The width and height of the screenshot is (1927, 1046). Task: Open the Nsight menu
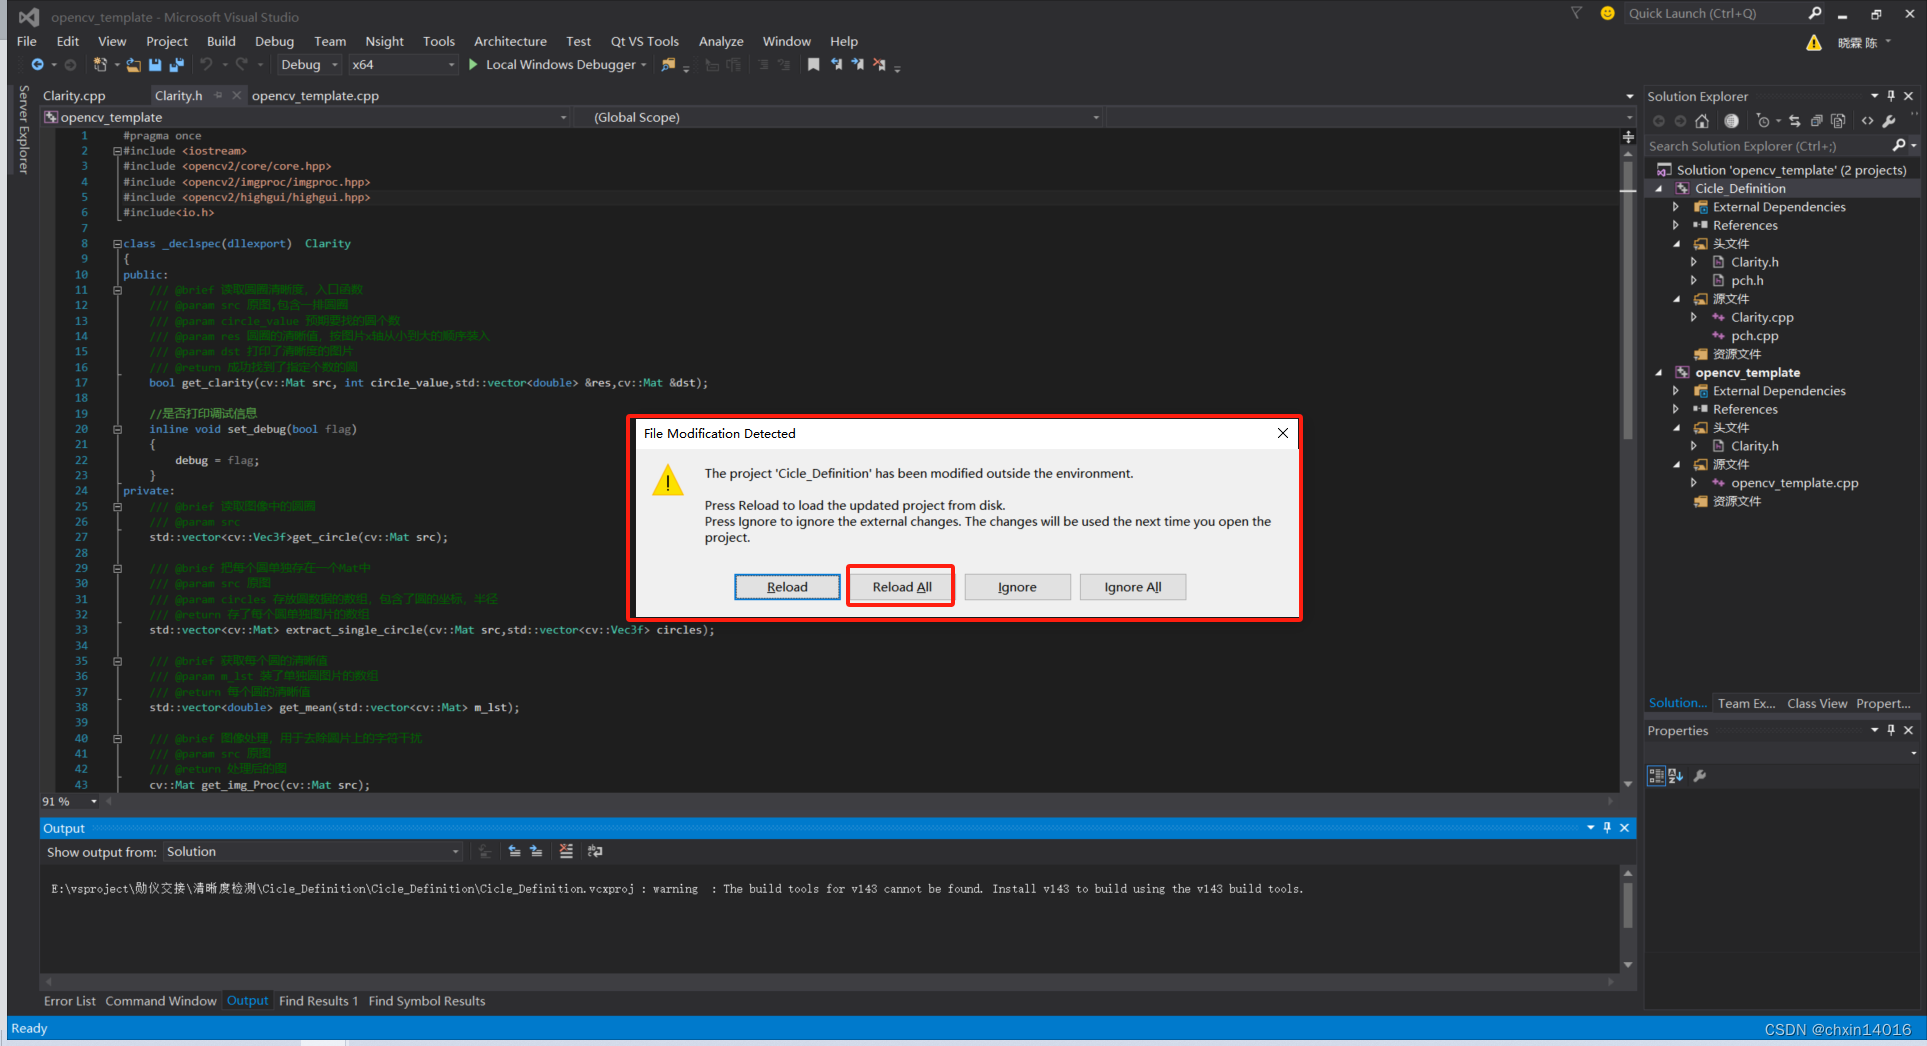tap(384, 41)
